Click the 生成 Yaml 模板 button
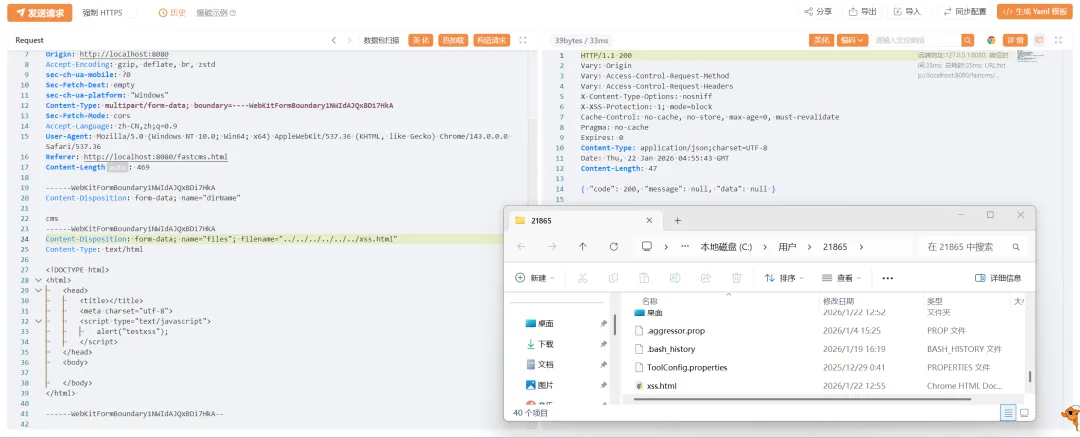The image size is (1080, 438). pyautogui.click(x=1035, y=12)
